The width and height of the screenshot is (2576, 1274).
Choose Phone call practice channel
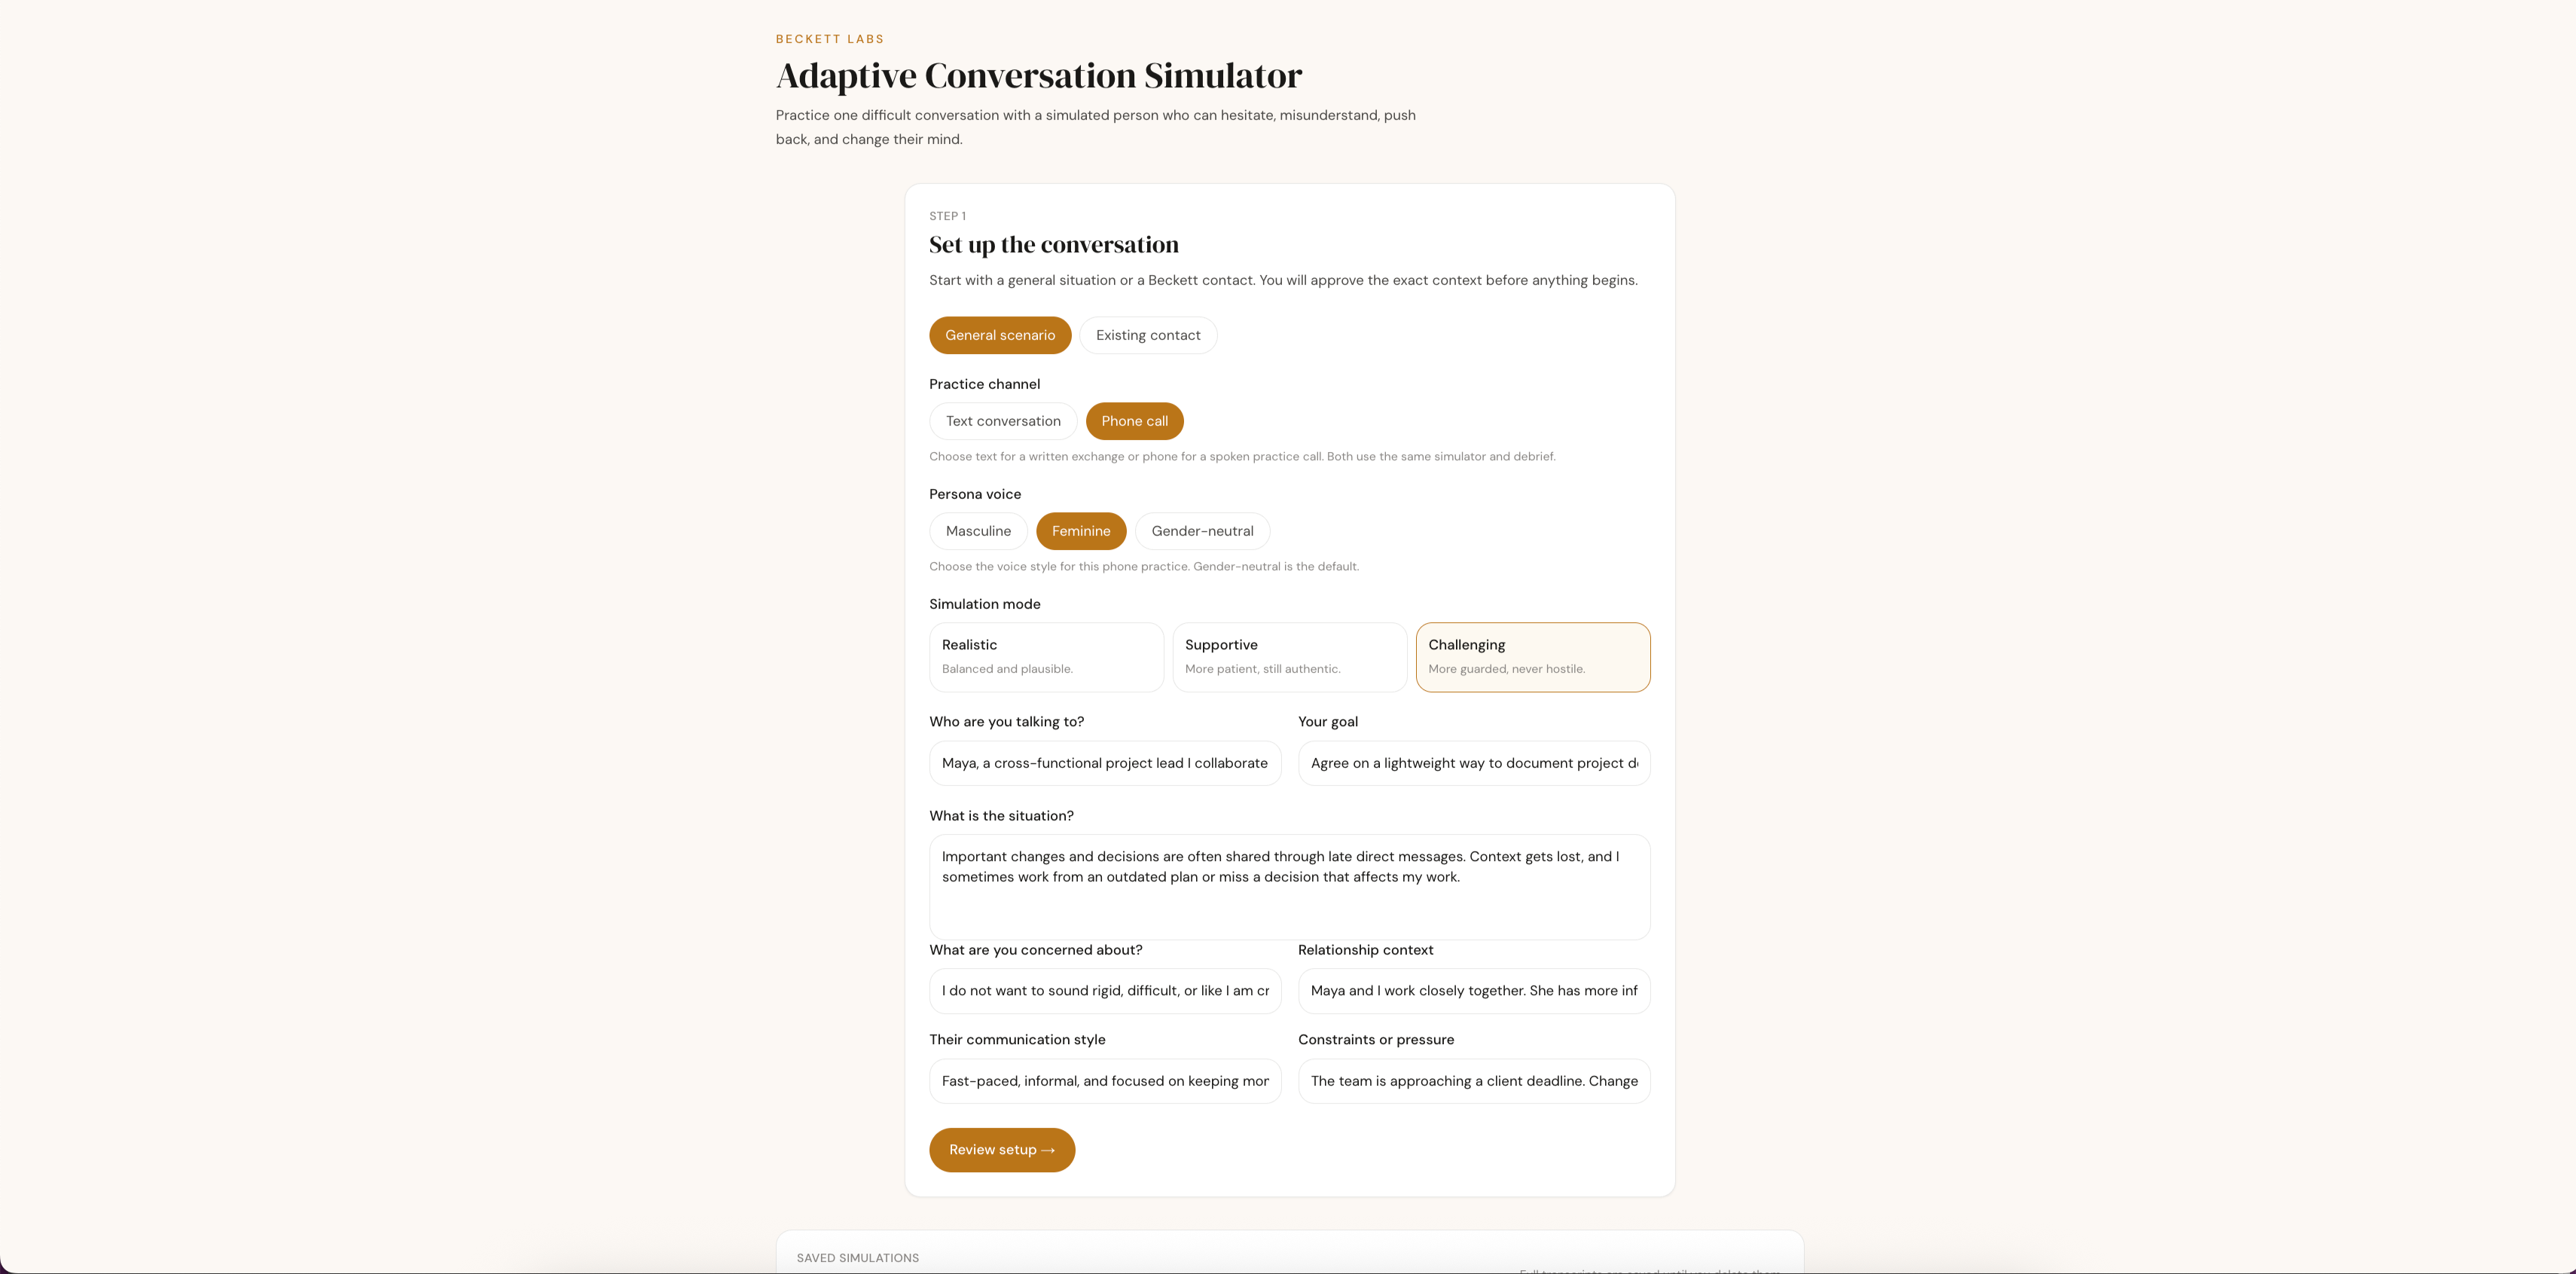pyautogui.click(x=1134, y=421)
